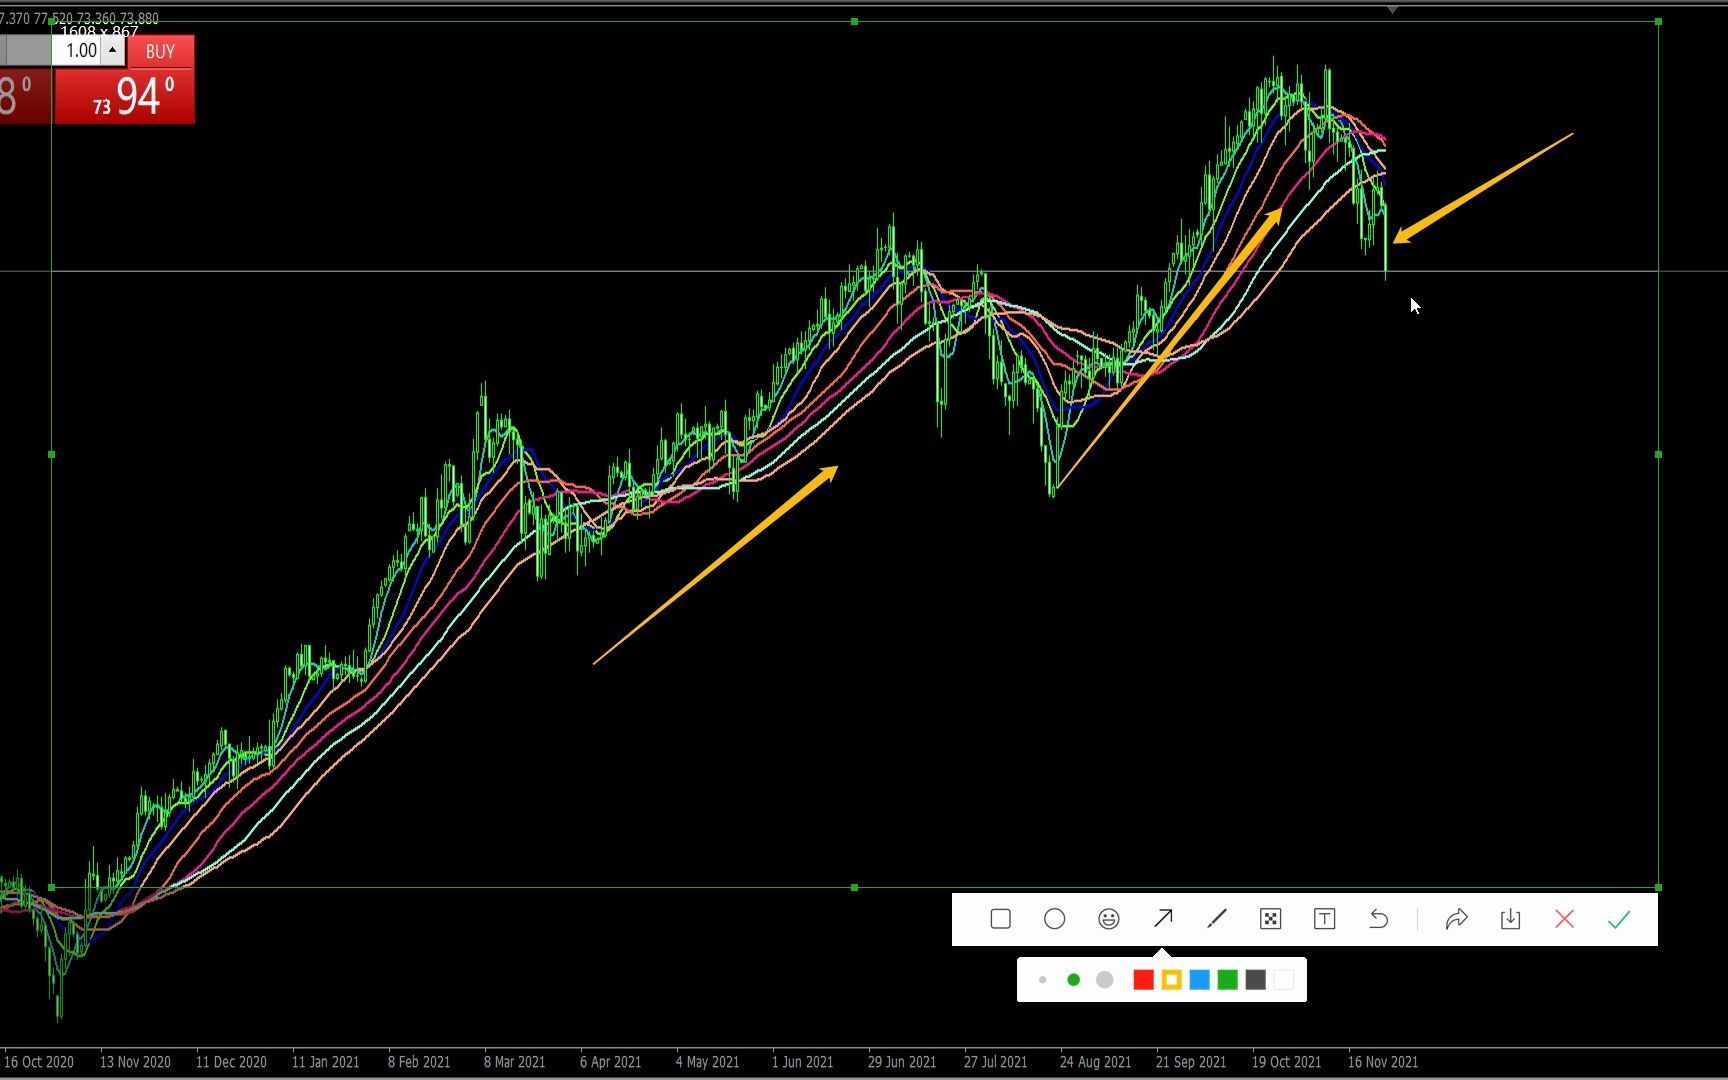1728x1080 pixels.
Task: Click the 11 Jan 2021 date label
Action: pos(325,1062)
